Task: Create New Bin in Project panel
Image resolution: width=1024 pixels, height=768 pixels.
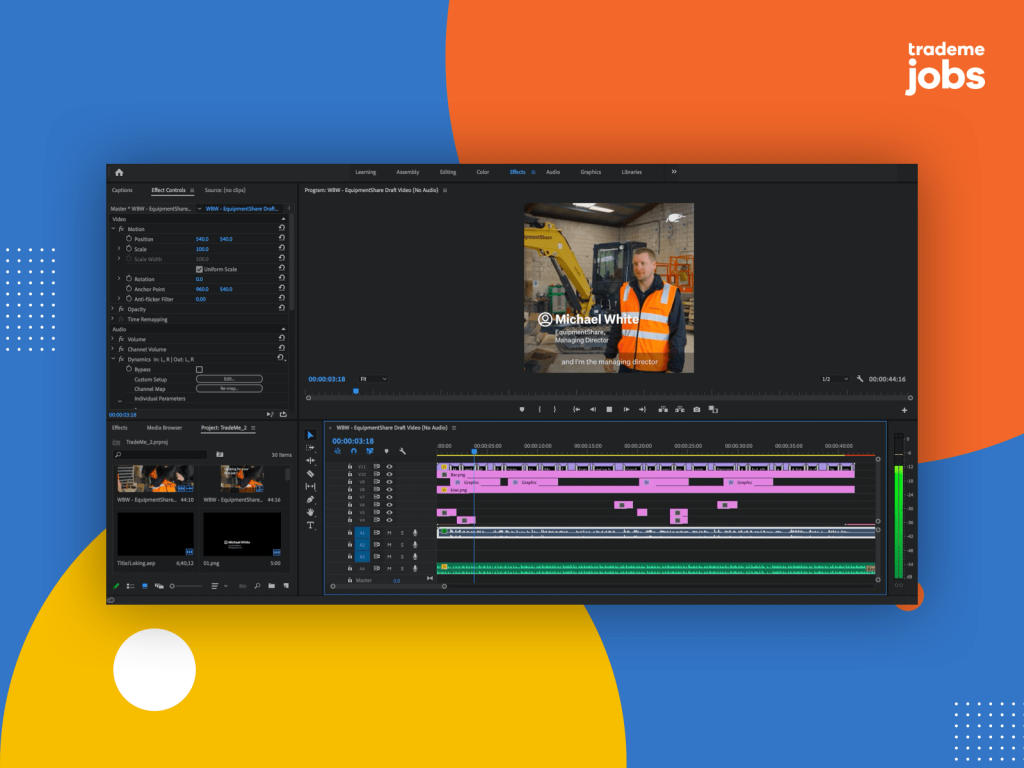Action: point(271,586)
